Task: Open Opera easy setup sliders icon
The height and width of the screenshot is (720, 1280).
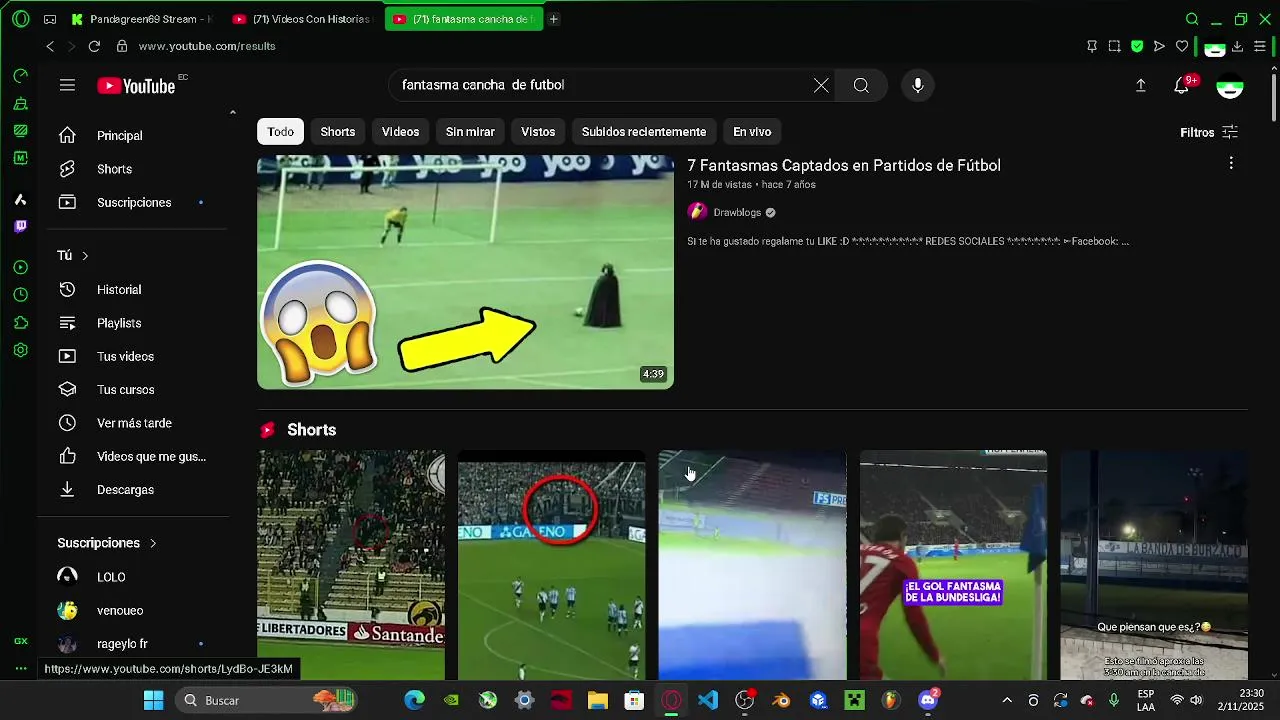Action: coord(1260,46)
